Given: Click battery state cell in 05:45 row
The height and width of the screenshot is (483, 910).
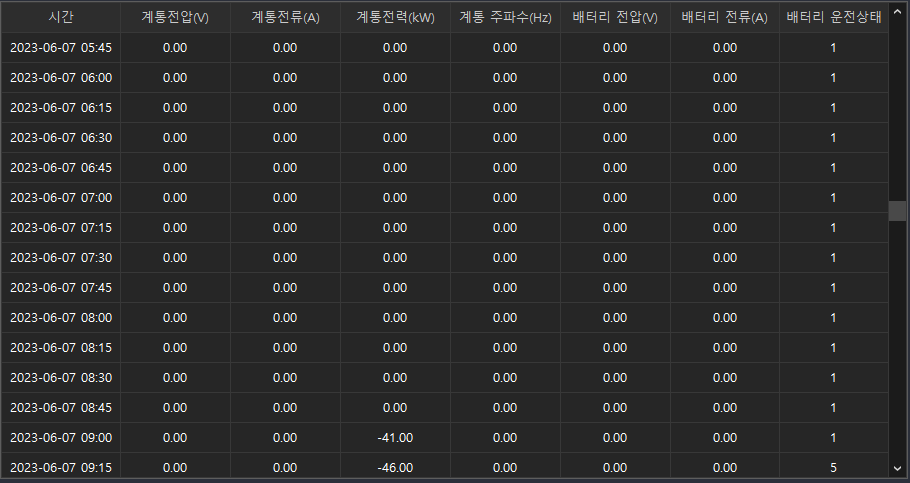Looking at the screenshot, I should pos(834,48).
